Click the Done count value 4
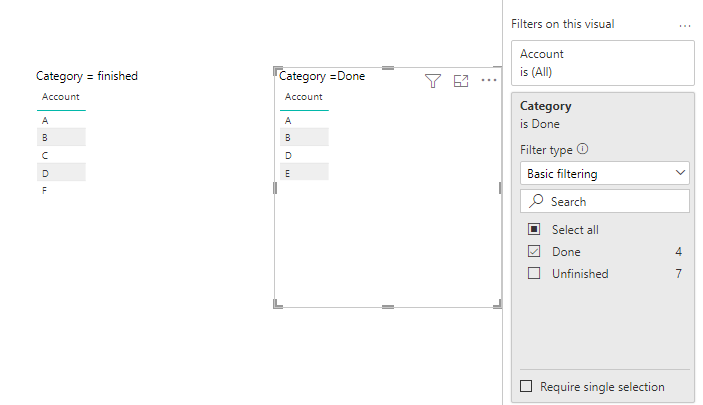This screenshot has width=703, height=405. coord(678,252)
